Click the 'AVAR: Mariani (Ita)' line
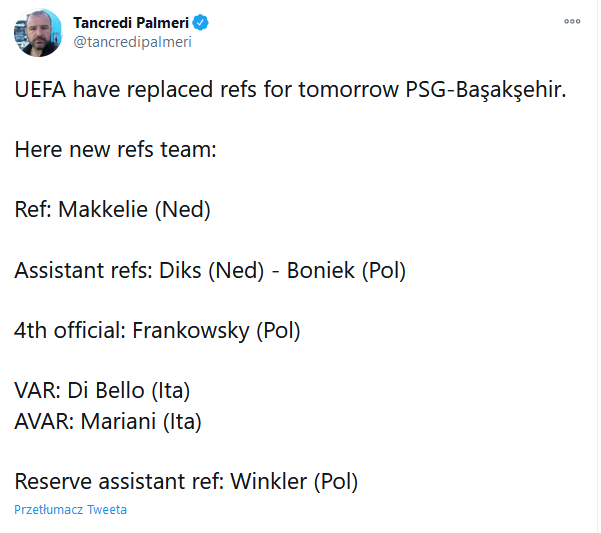This screenshot has width=601, height=533. (x=108, y=421)
